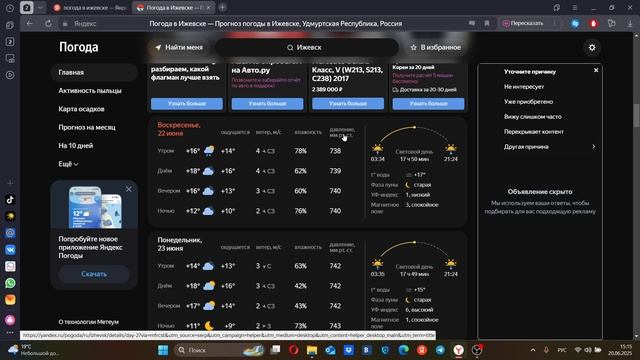Open the orange mail icon in sidebar
The height and width of the screenshot is (360, 640).
[10, 300]
